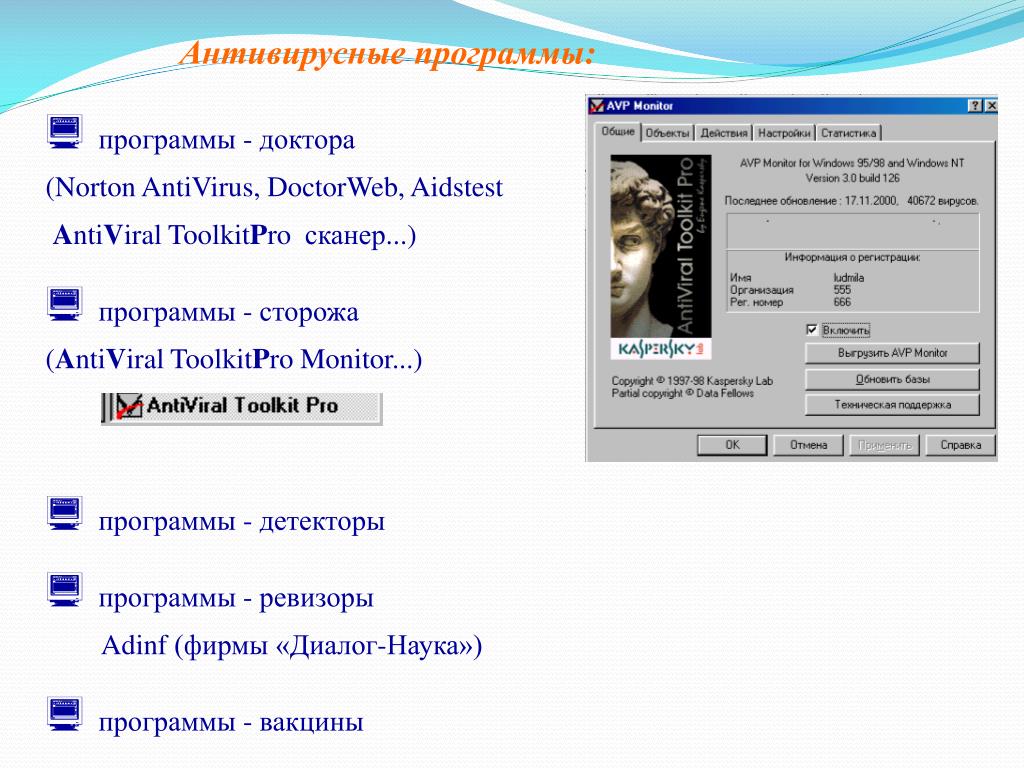Click computer bullet icon beside программы - сторожа
Screen dimensions: 1024x768
65,304
